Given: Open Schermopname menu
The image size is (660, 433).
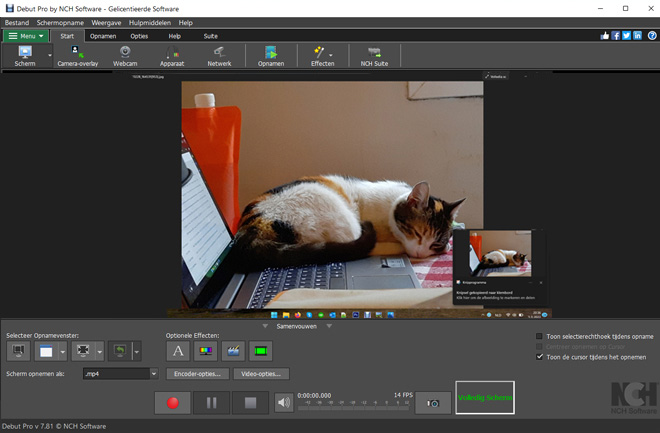Looking at the screenshot, I should click(60, 23).
